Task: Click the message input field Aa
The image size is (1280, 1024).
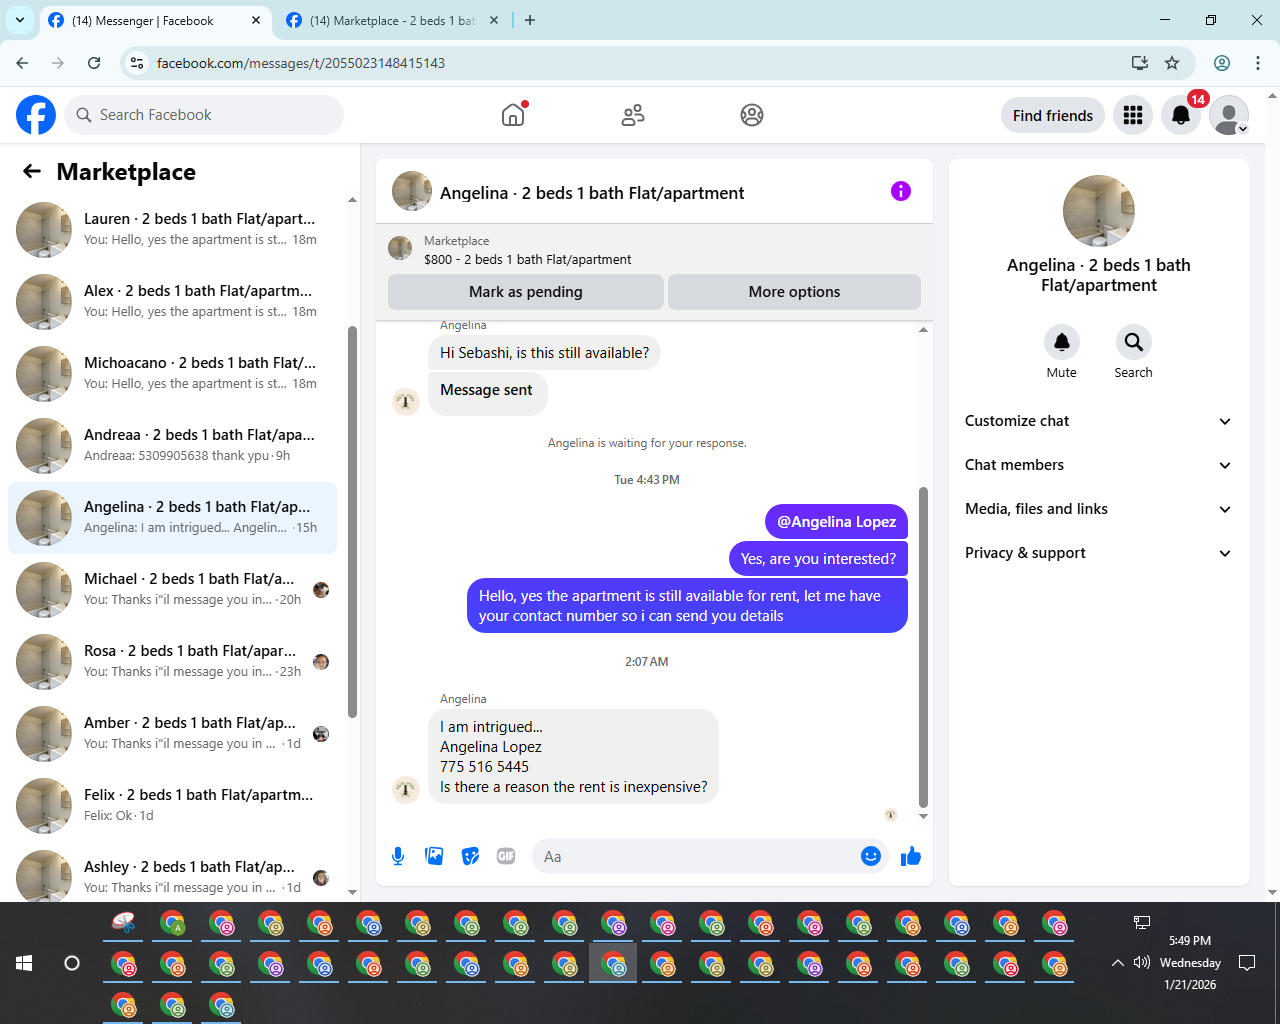Action: [696, 856]
